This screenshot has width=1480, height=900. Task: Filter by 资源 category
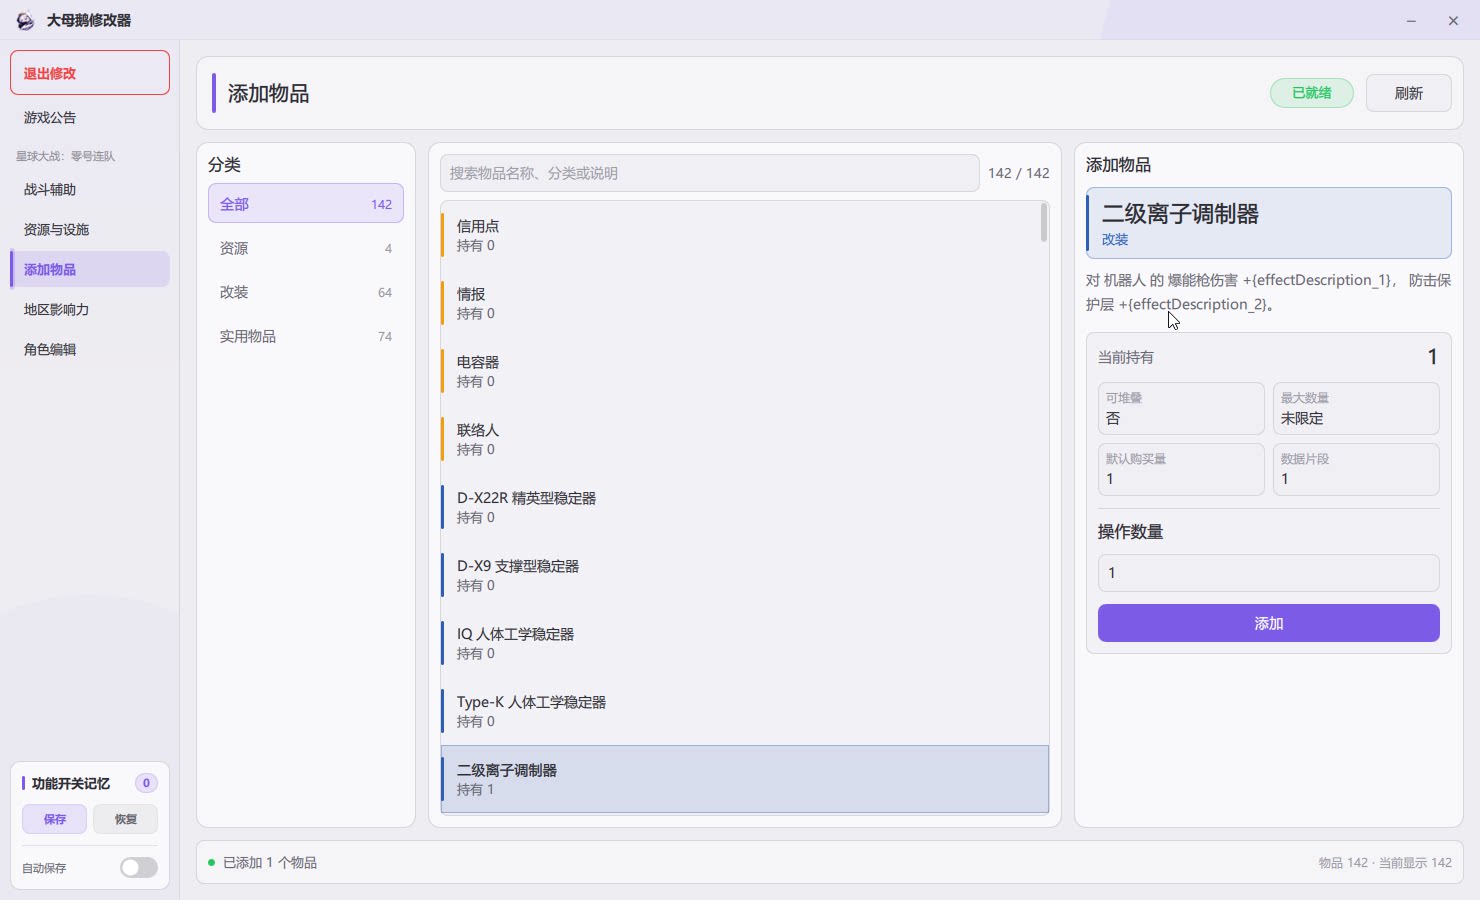coord(306,248)
